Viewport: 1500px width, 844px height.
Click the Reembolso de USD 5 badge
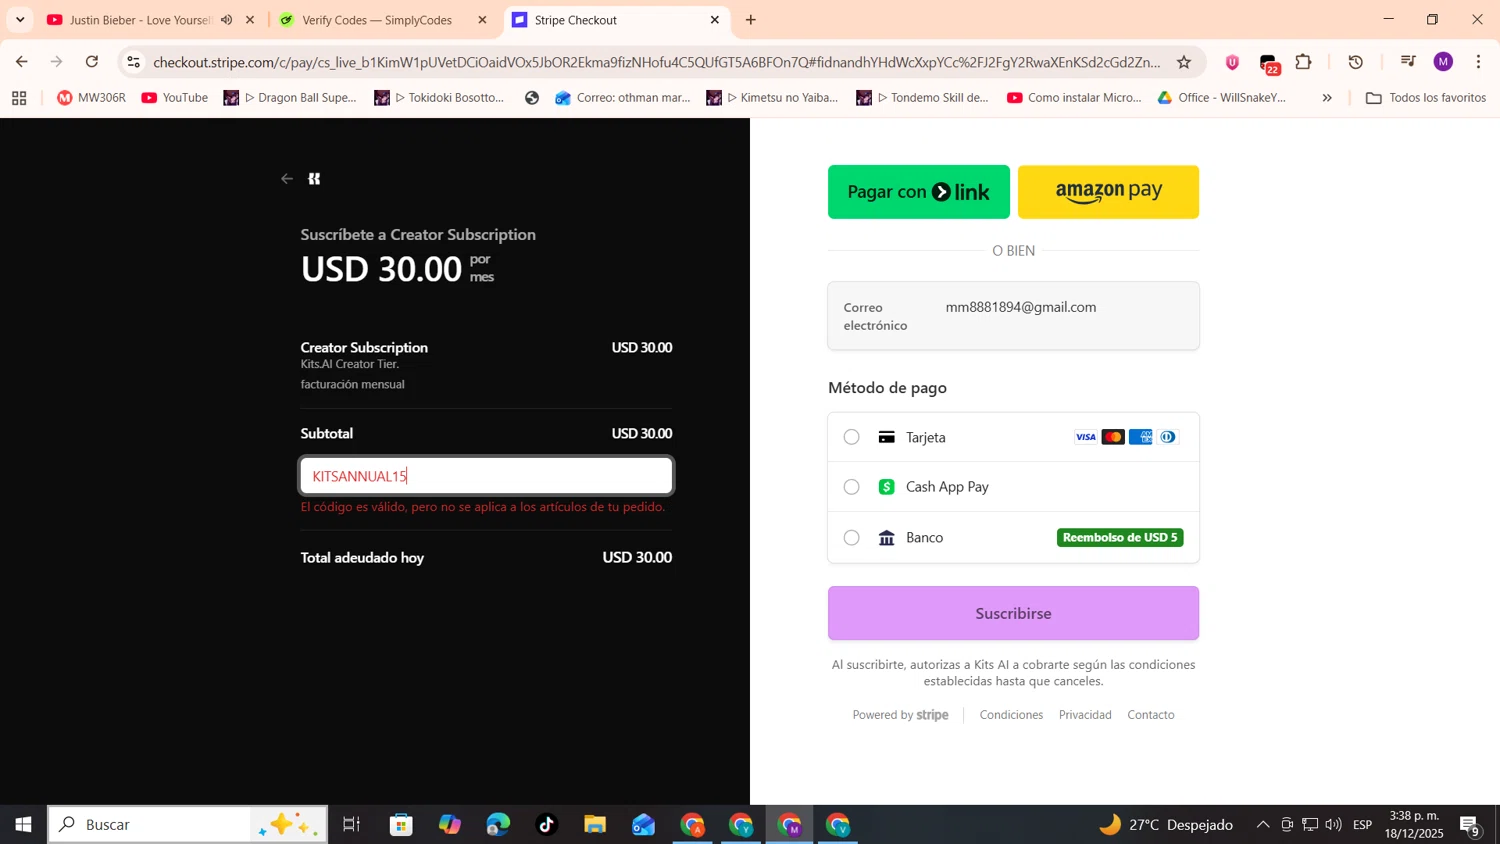pyautogui.click(x=1120, y=538)
